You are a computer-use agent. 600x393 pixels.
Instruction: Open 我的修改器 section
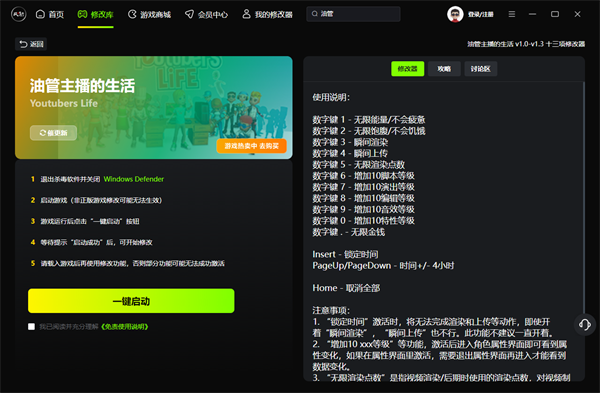267,15
